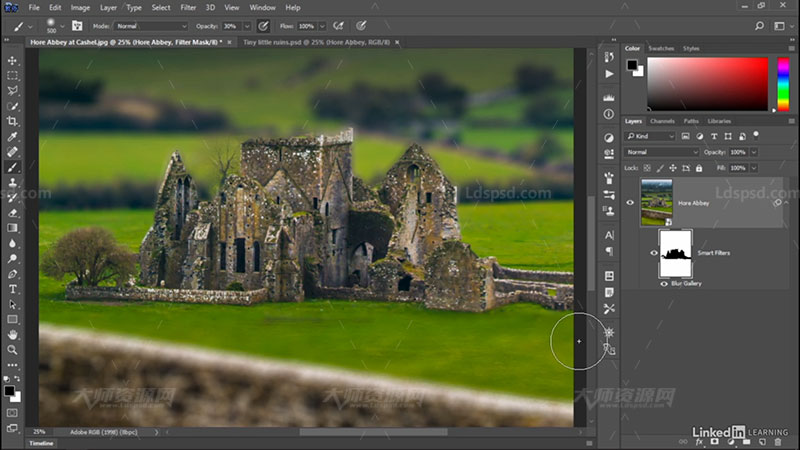This screenshot has height=450, width=800.
Task: Select the Clone Stamp tool
Action: (12, 183)
